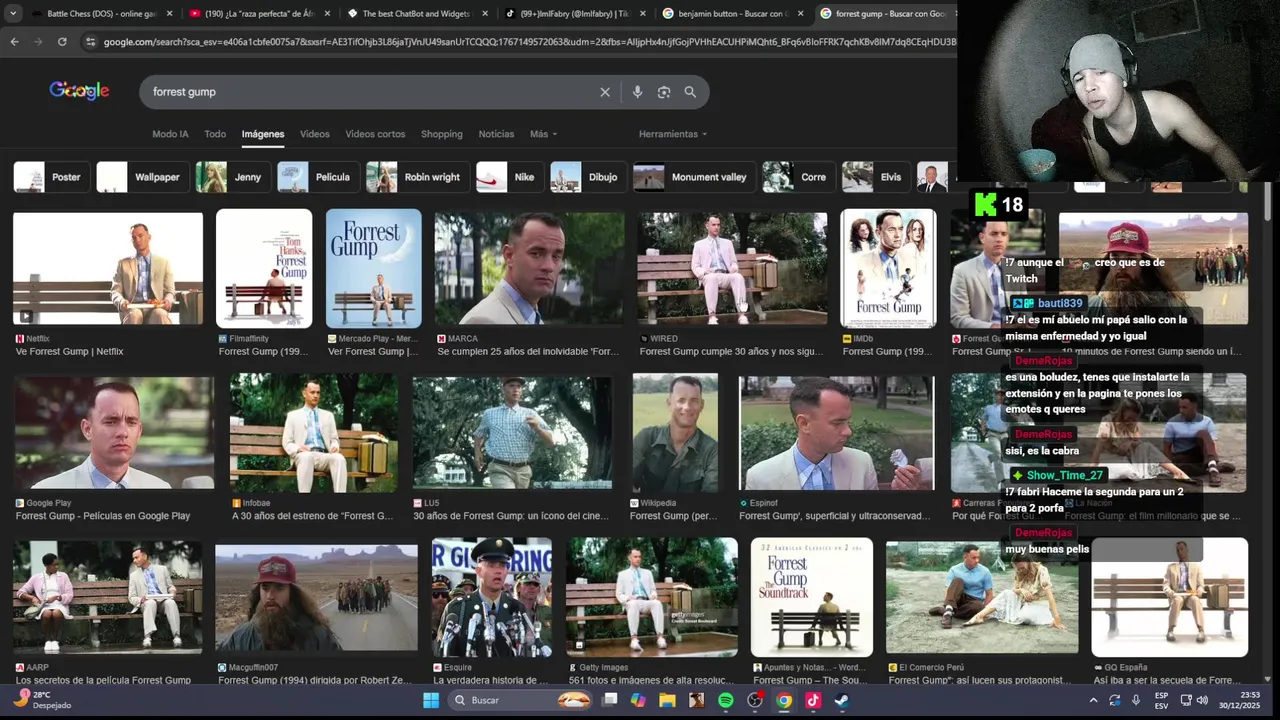Open File Explorer from the taskbar

click(667, 700)
